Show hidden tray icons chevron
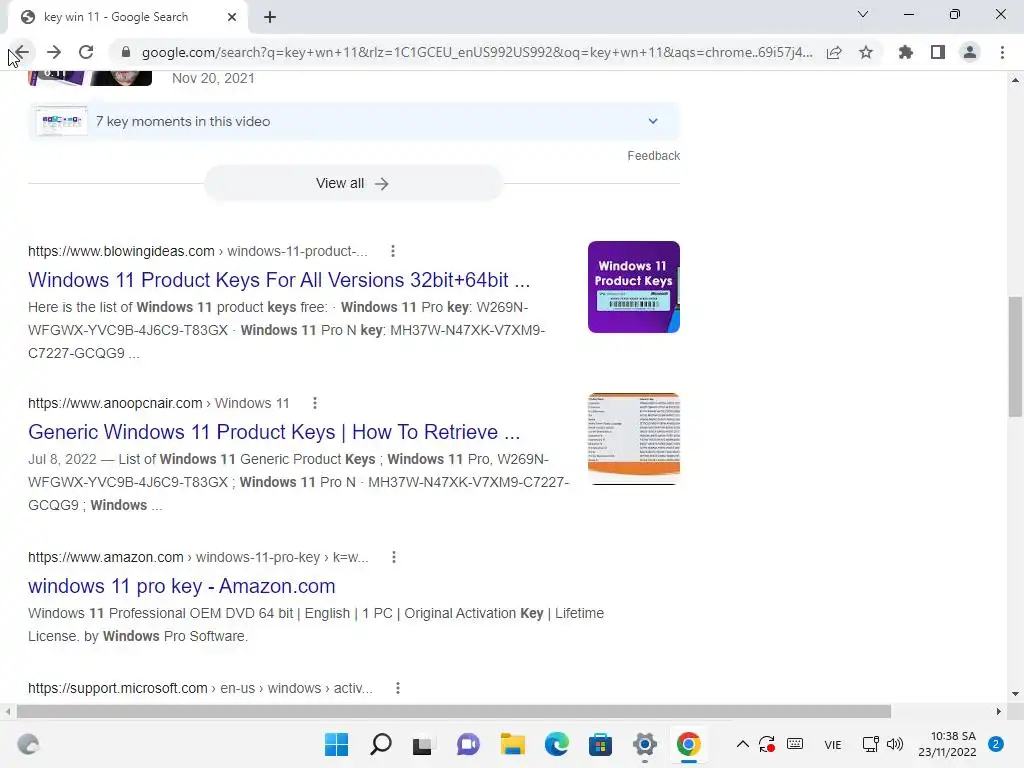This screenshot has height=768, width=1024. [743, 744]
